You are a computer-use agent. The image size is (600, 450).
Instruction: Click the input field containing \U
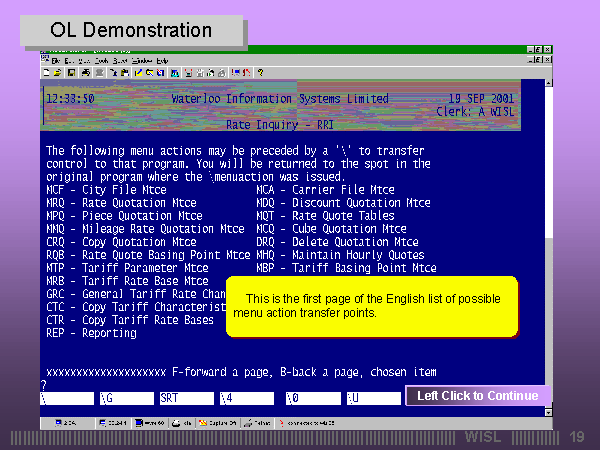371,398
